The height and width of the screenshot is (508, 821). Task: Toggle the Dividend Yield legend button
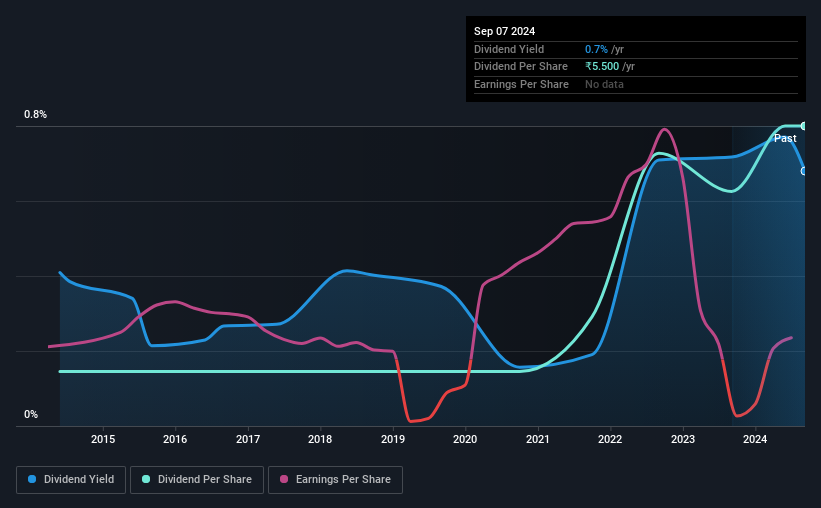71,480
